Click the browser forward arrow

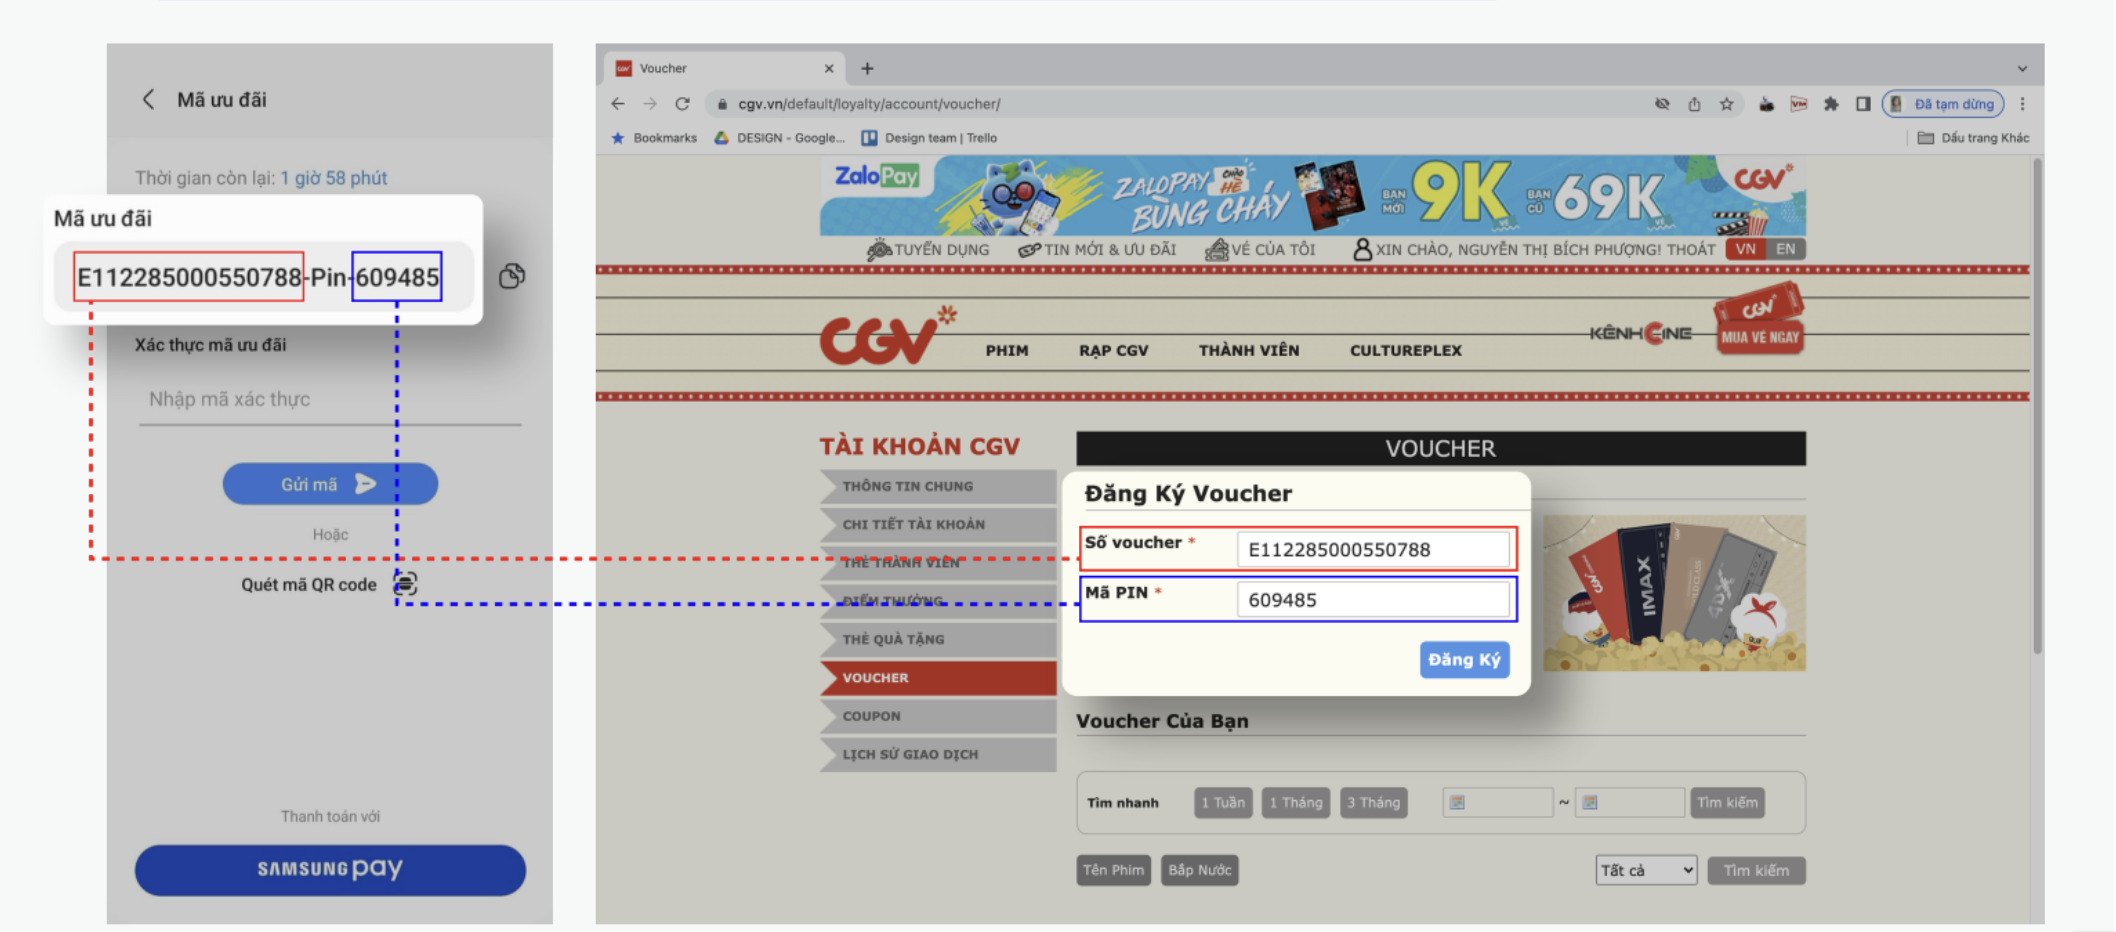650,104
